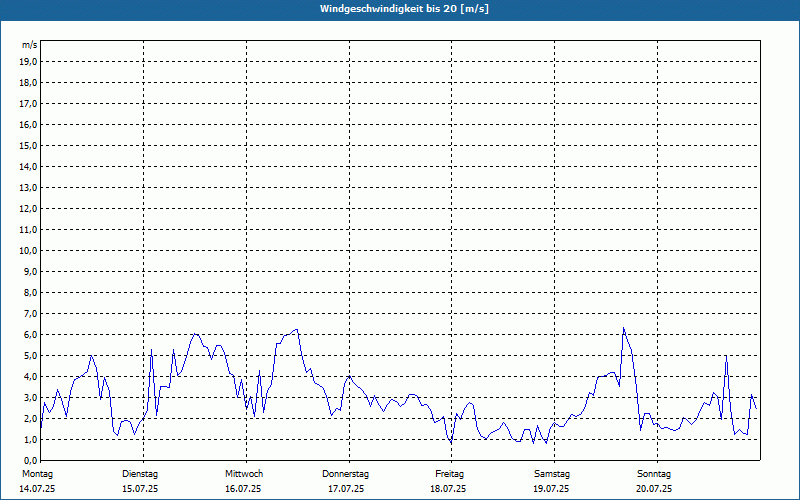Click the '1,0' y-axis value
800x500 pixels.
click(x=31, y=439)
